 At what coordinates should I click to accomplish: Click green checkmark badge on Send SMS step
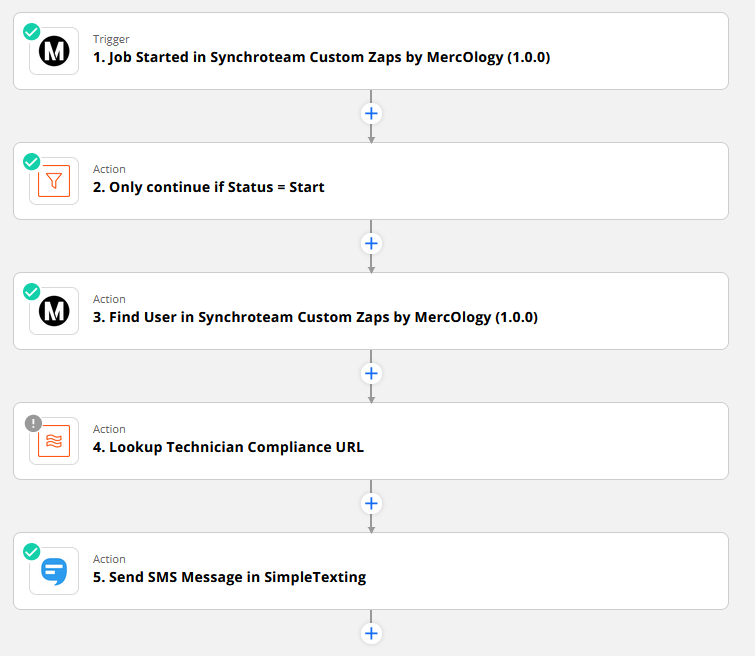click(32, 552)
